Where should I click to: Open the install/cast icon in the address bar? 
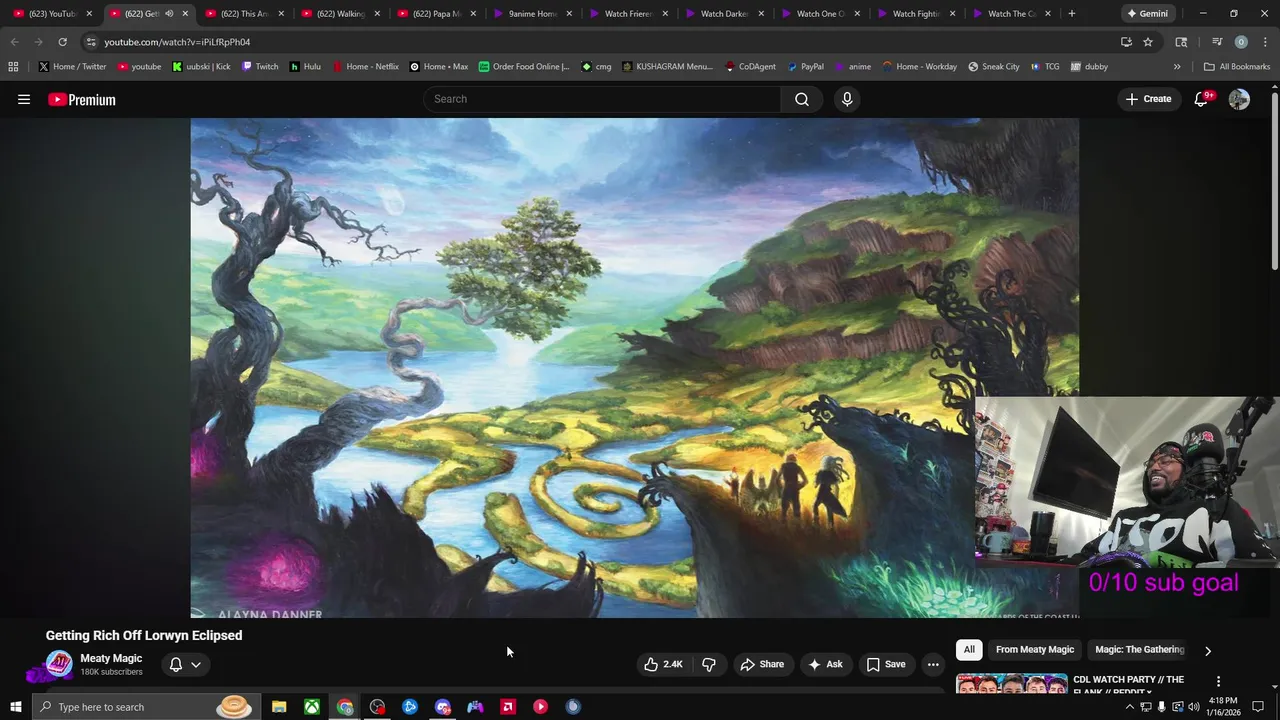(1126, 42)
